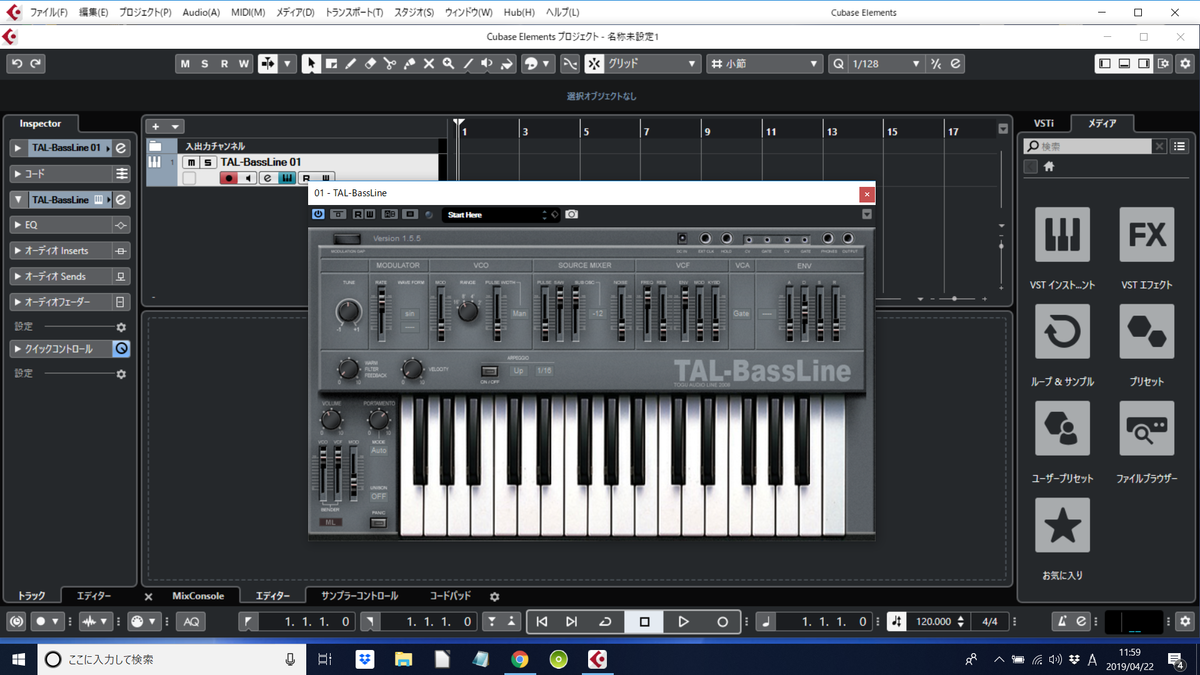
Task: Click the AQ auto quantize button
Action: pos(191,621)
